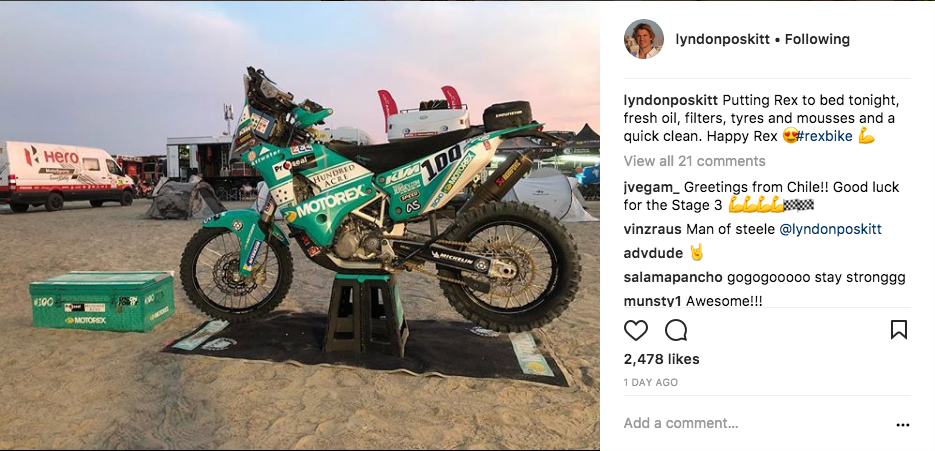935x451 pixels.
Task: View vinzraus commenter profile
Action: [x=653, y=229]
